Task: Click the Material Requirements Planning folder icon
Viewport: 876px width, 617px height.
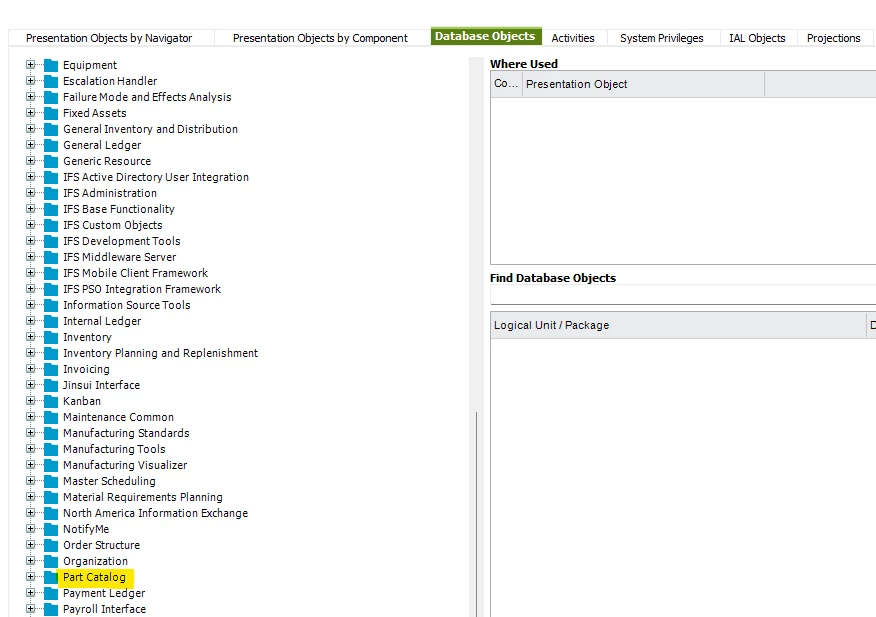Action: click(51, 497)
